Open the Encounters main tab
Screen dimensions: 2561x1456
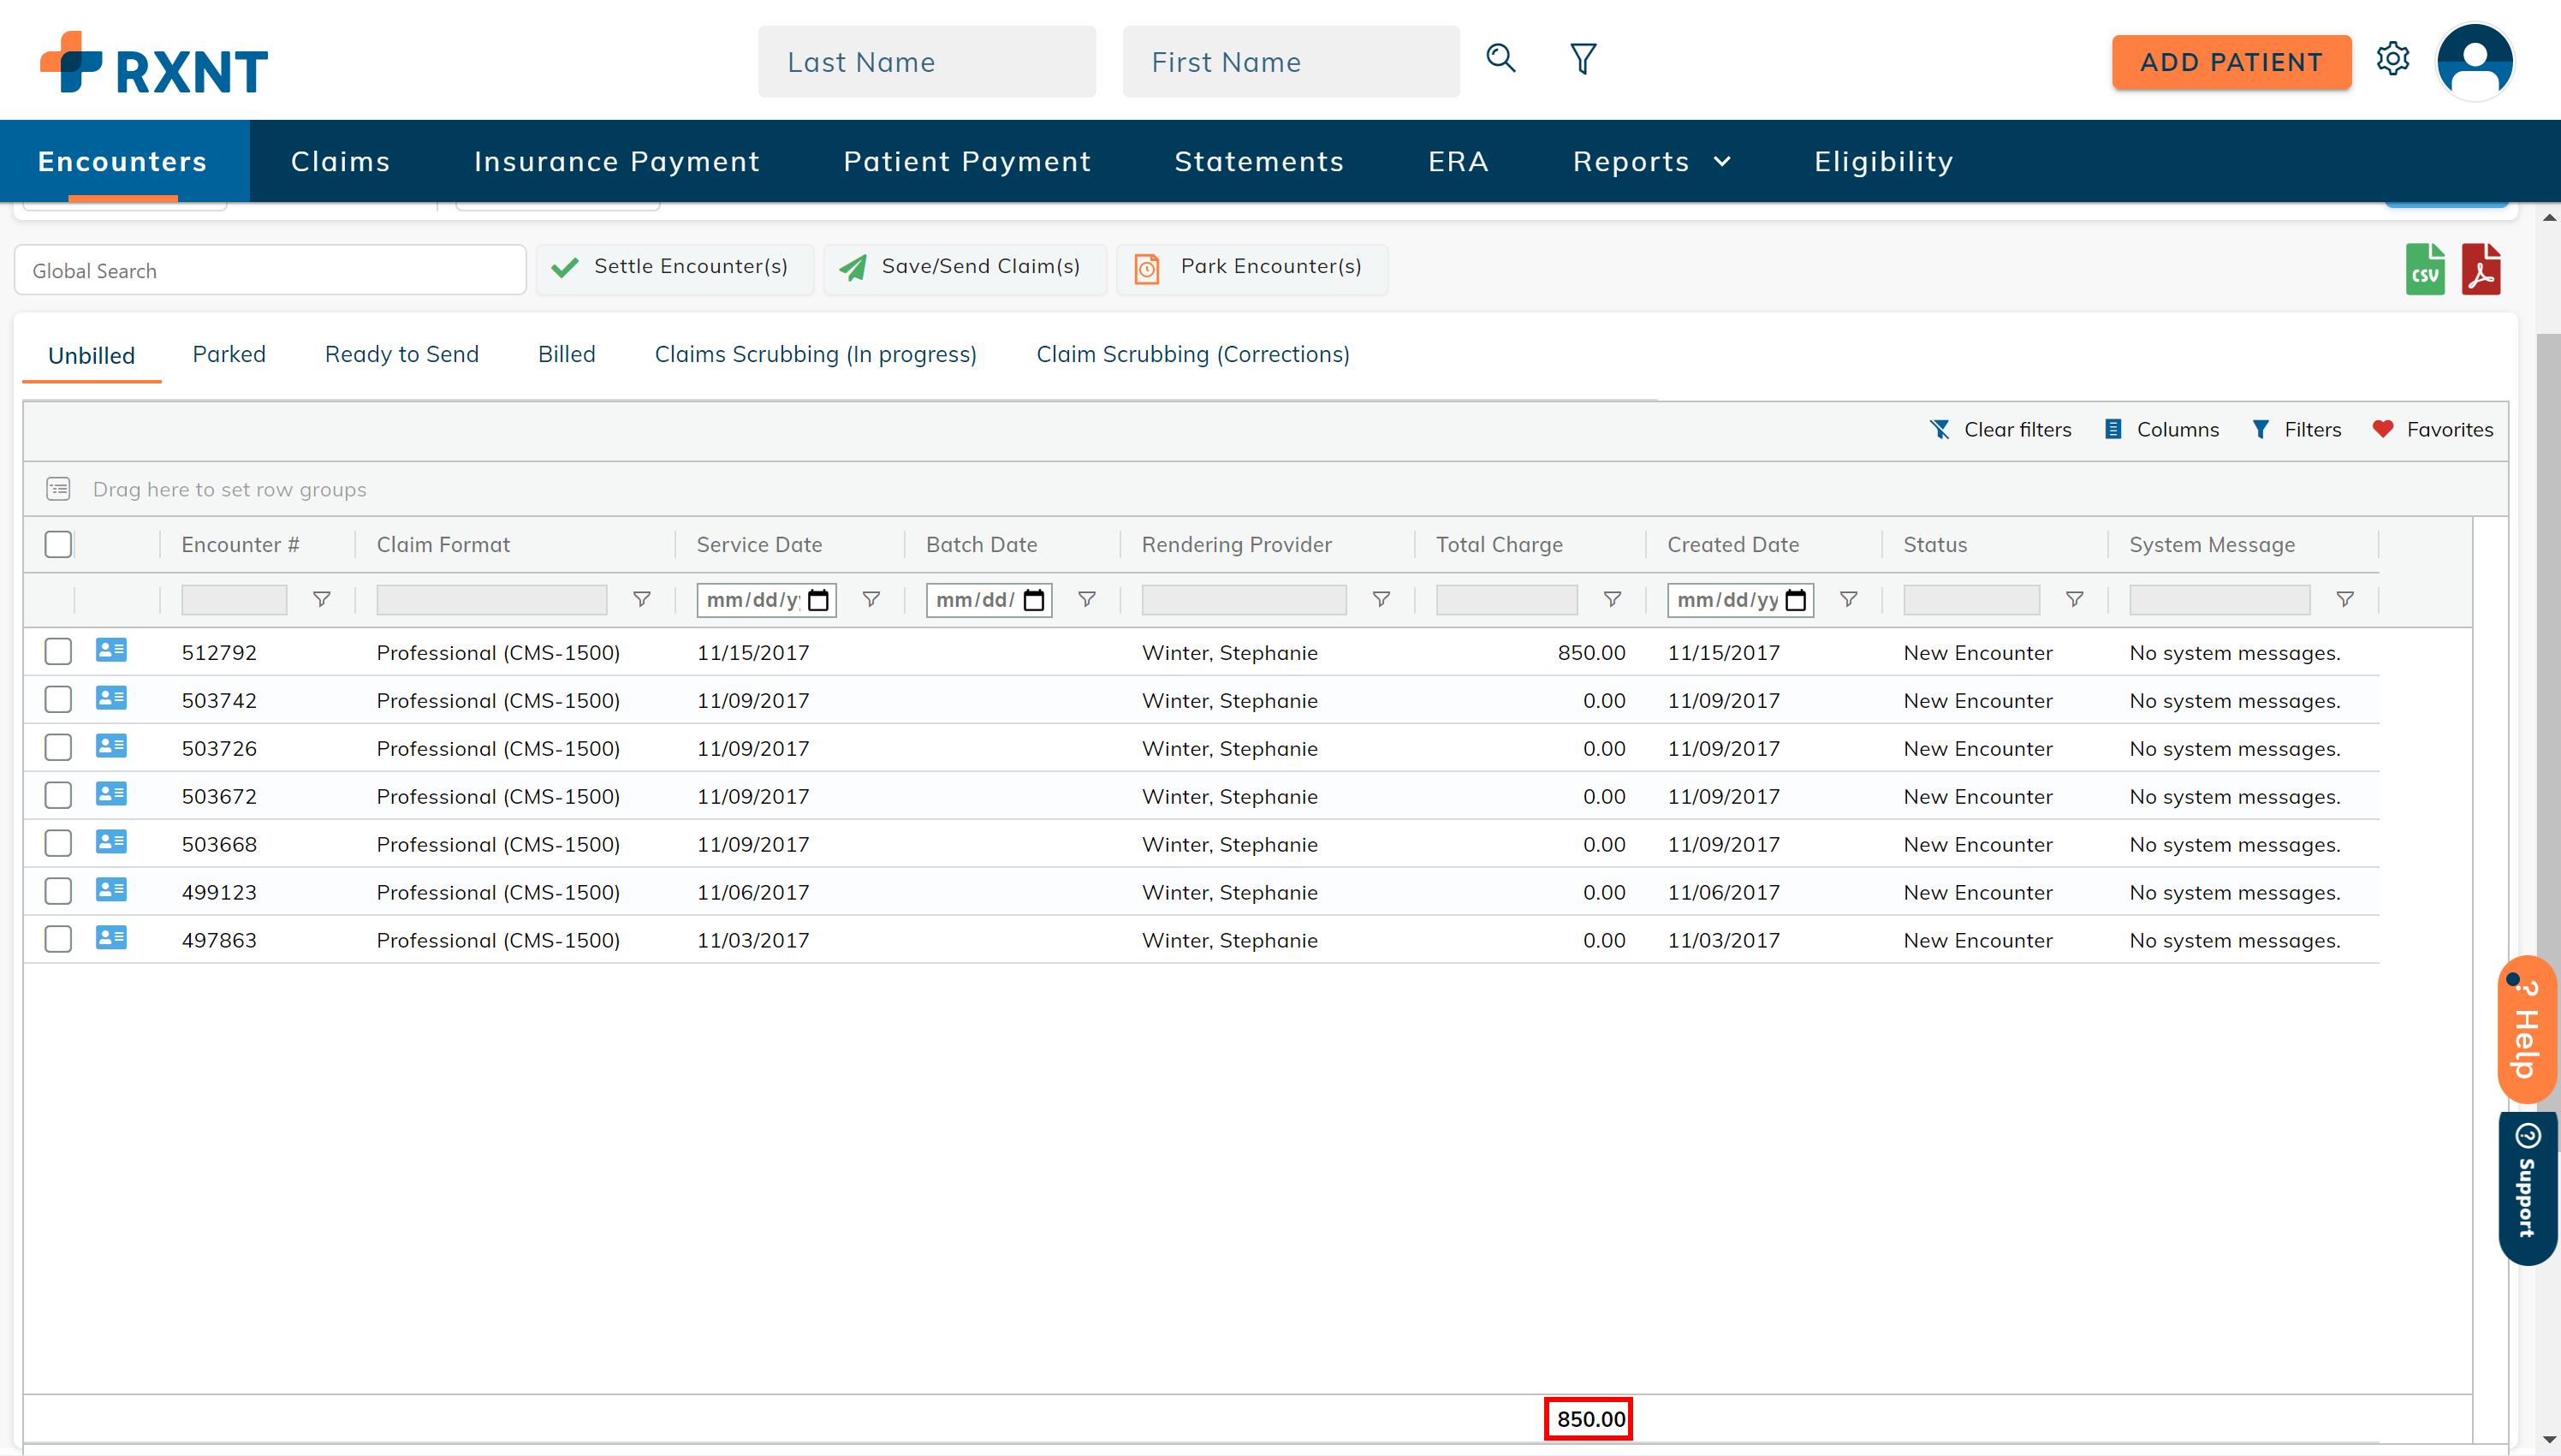pos(123,161)
